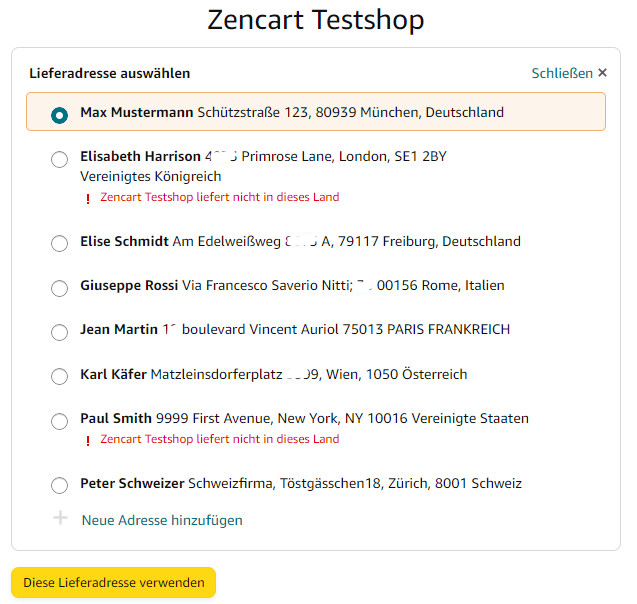
Task: Select Karl Käfer Wien address radio
Action: (59, 376)
